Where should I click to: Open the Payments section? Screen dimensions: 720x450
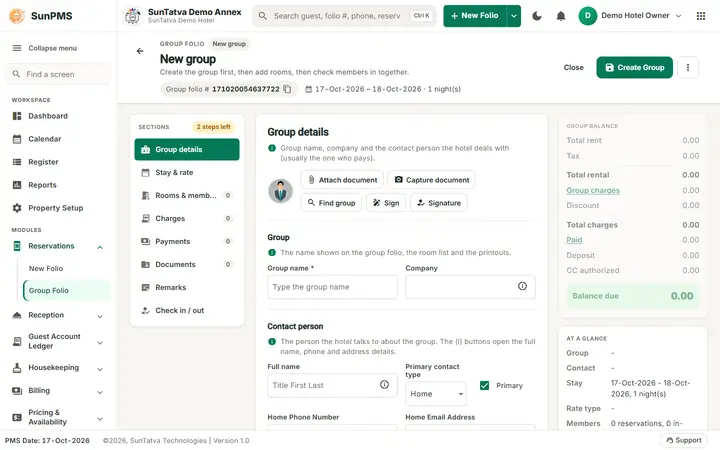pos(187,241)
